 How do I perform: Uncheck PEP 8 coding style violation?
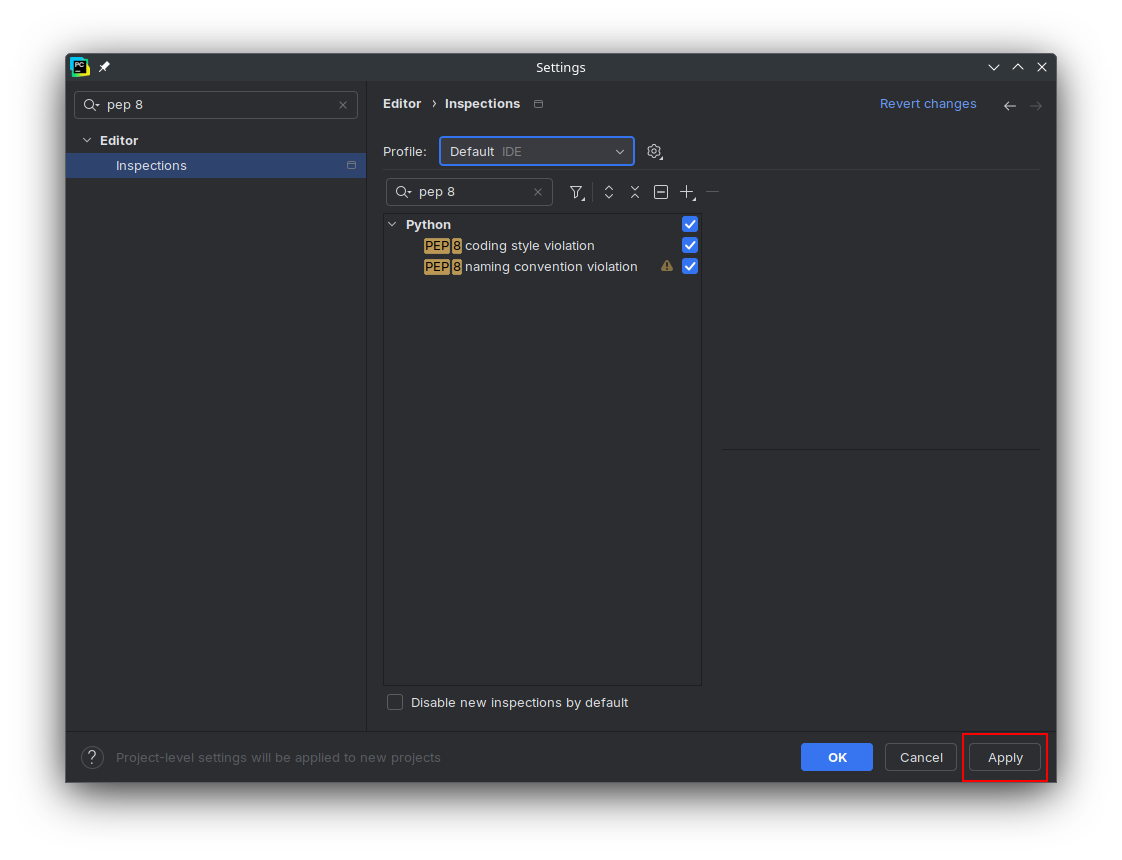(690, 245)
